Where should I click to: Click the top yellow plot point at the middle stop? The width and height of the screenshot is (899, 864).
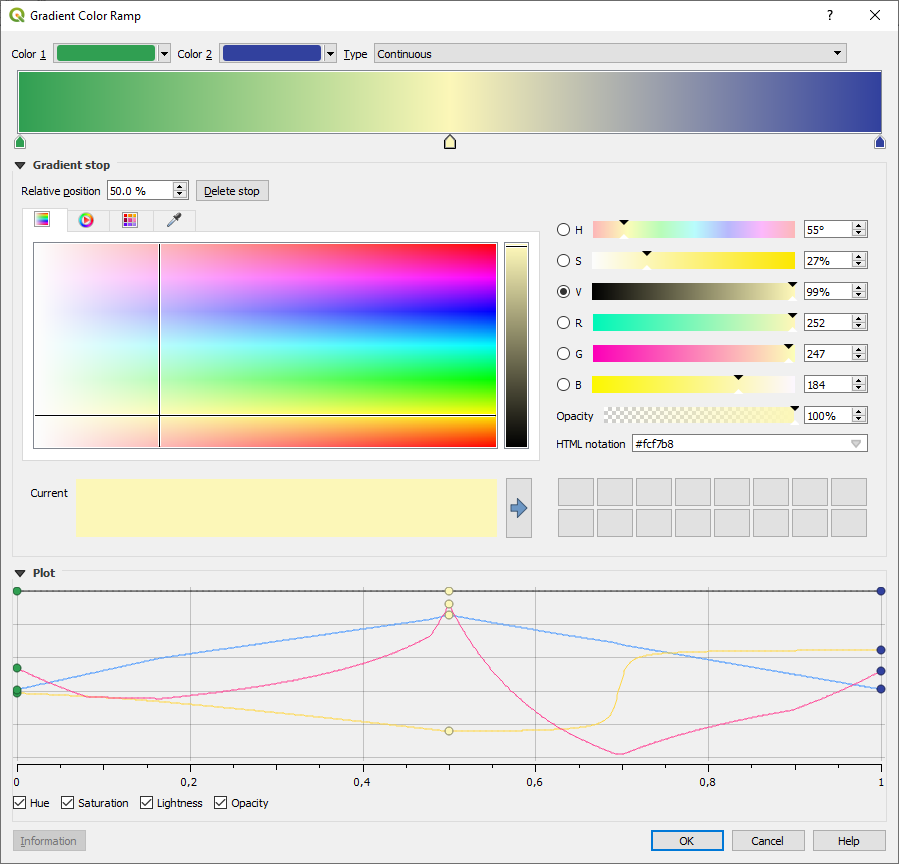(x=449, y=591)
